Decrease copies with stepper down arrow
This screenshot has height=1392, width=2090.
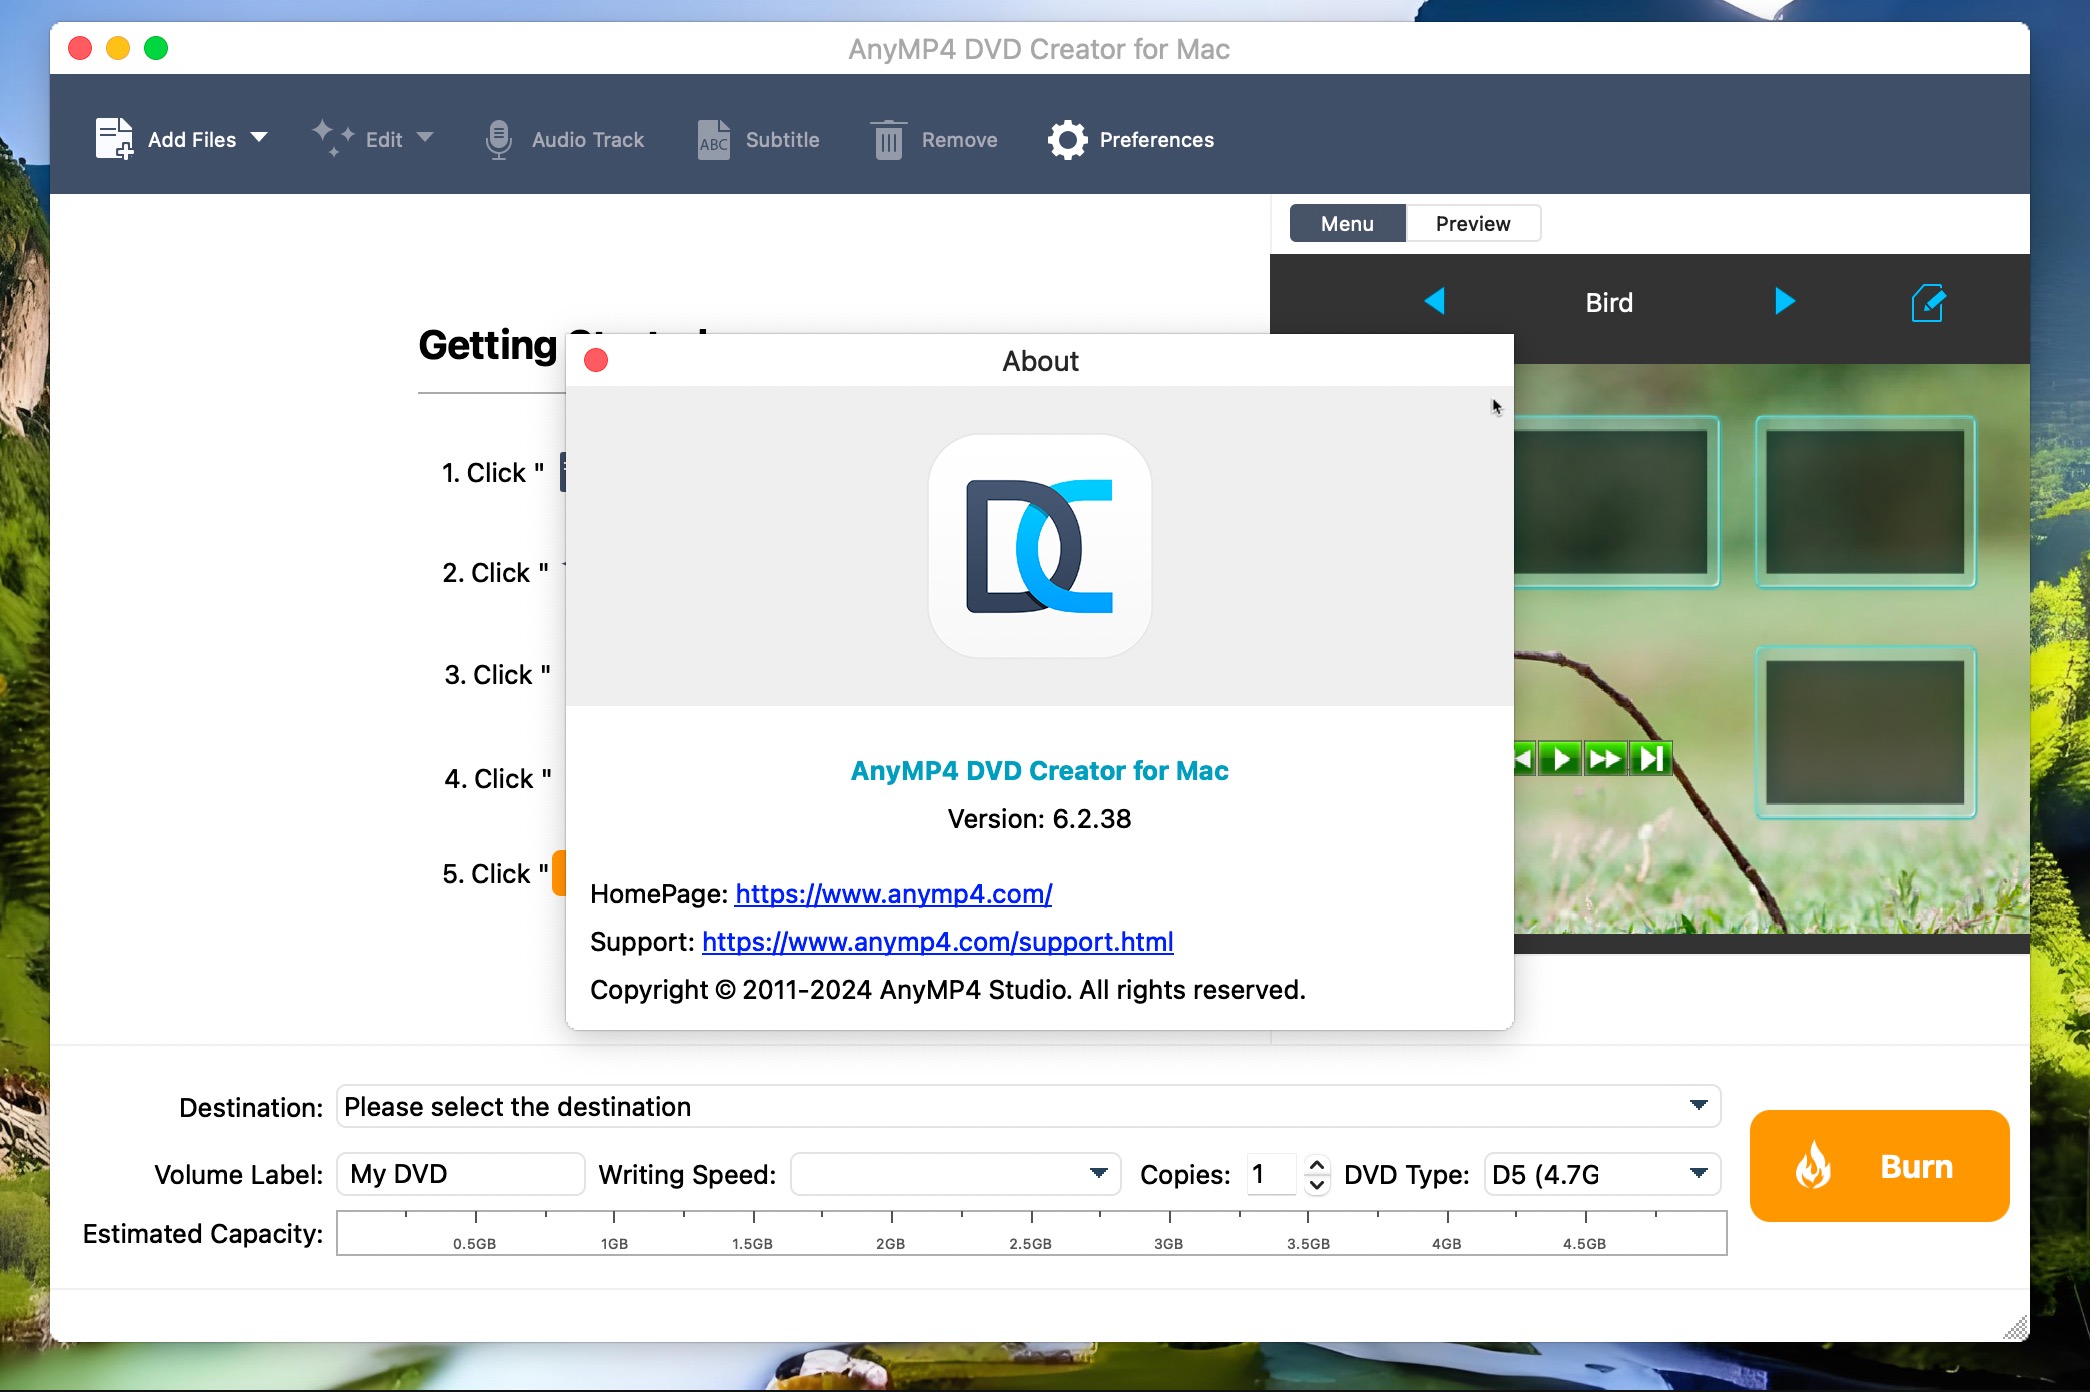pyautogui.click(x=1316, y=1185)
